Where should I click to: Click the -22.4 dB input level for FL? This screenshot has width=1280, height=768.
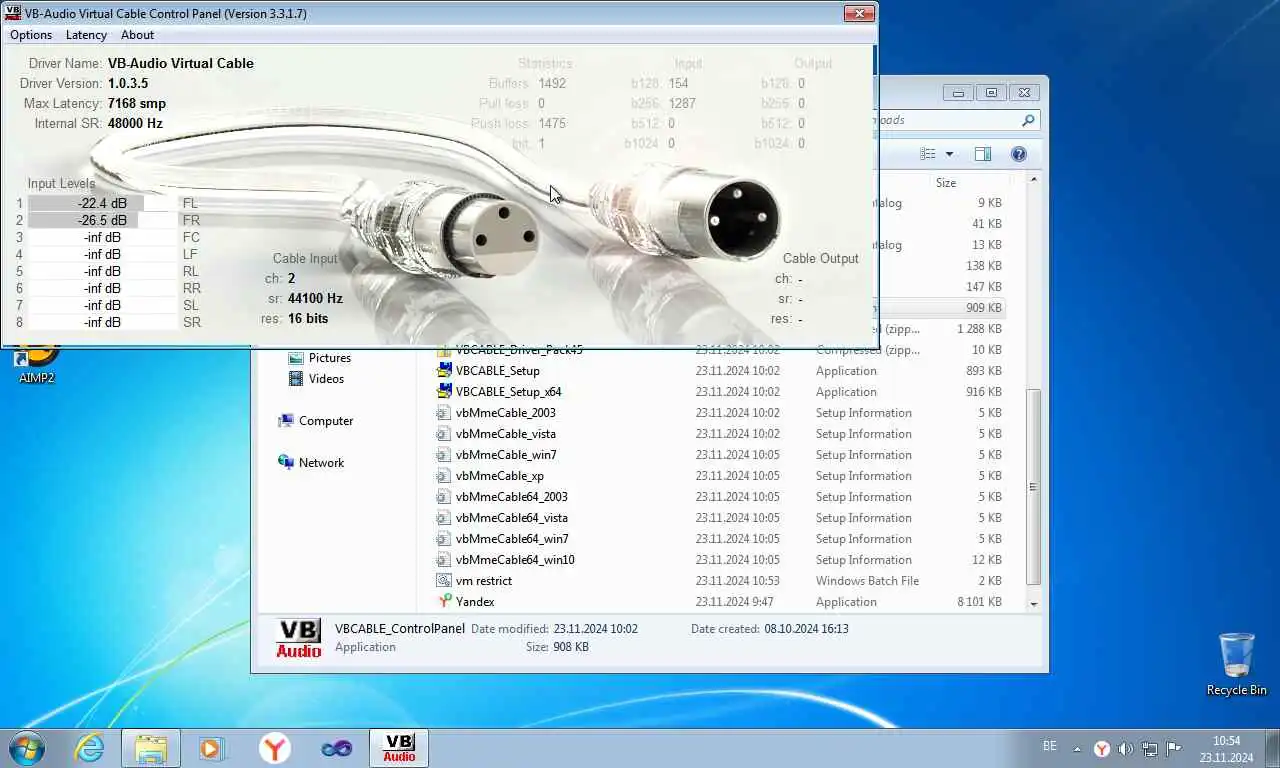pyautogui.click(x=102, y=203)
